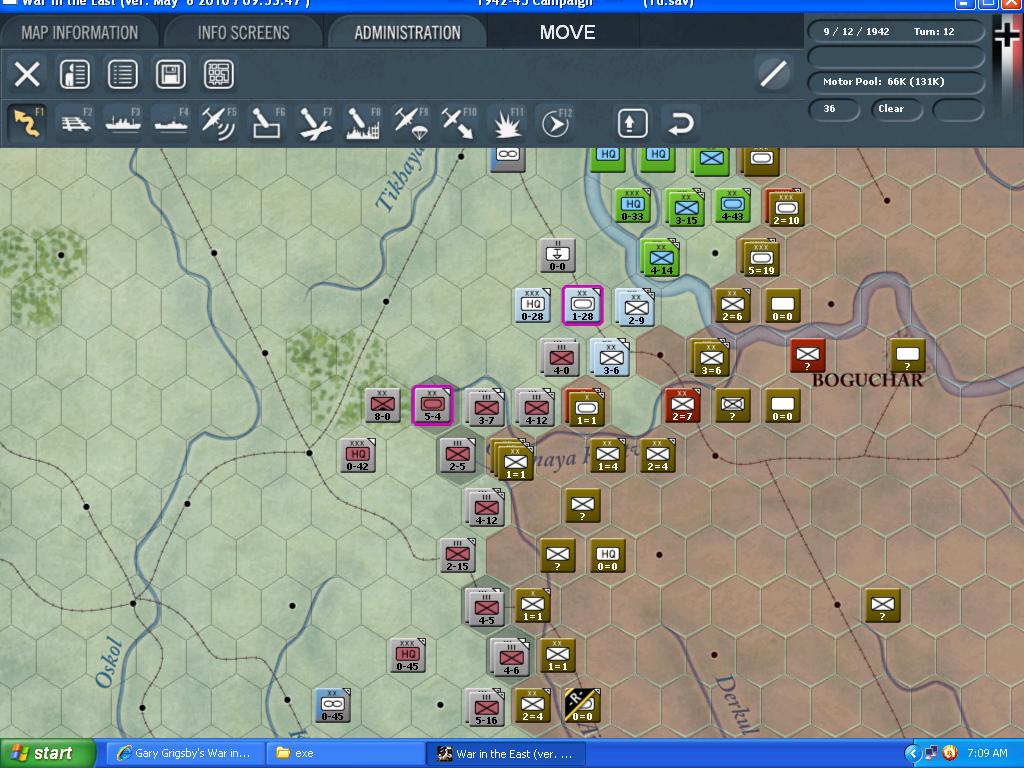Screen dimensions: 1024x768
Task: Click the Motor Pool 66K (131K) field
Action: tap(896, 82)
